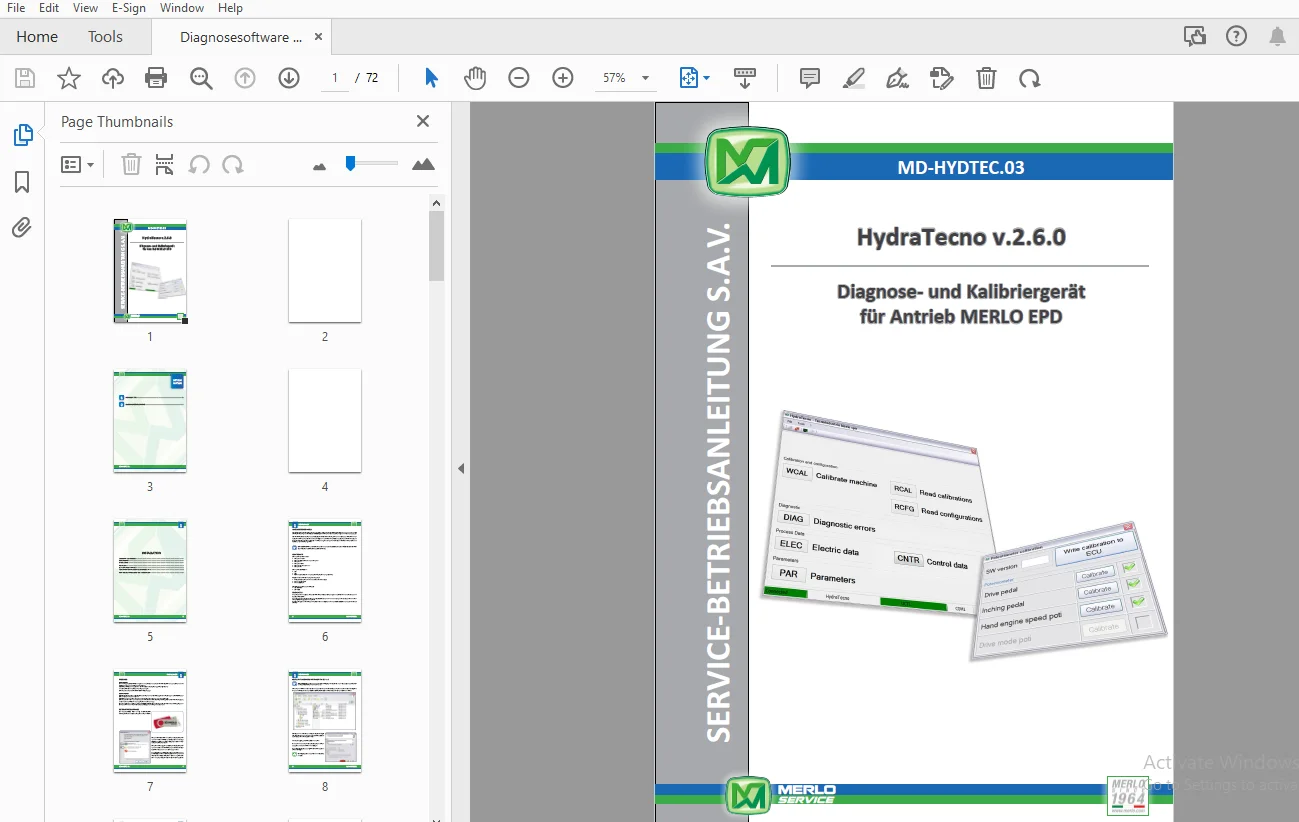
Task: Click the print pages icon in thumbnails panel
Action: (165, 164)
